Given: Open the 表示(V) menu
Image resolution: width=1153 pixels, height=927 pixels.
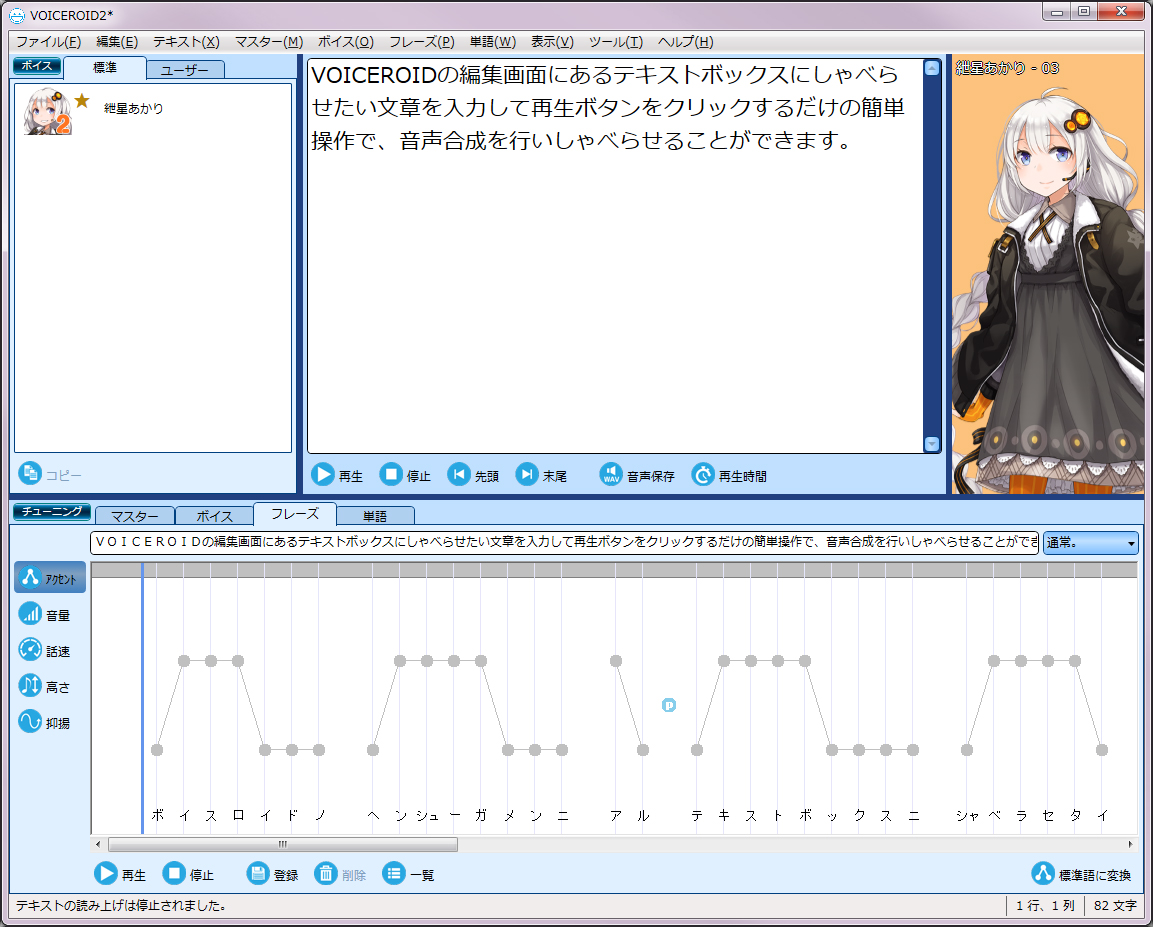Looking at the screenshot, I should [552, 42].
